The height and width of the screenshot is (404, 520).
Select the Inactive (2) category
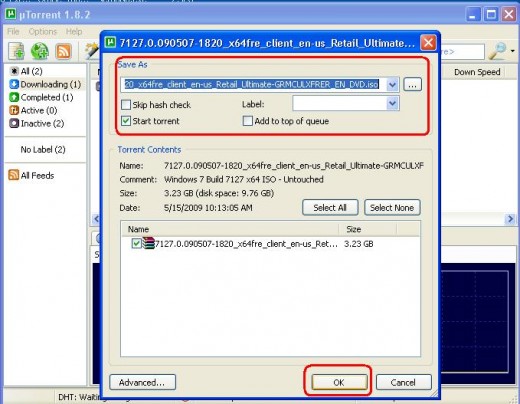(37, 124)
